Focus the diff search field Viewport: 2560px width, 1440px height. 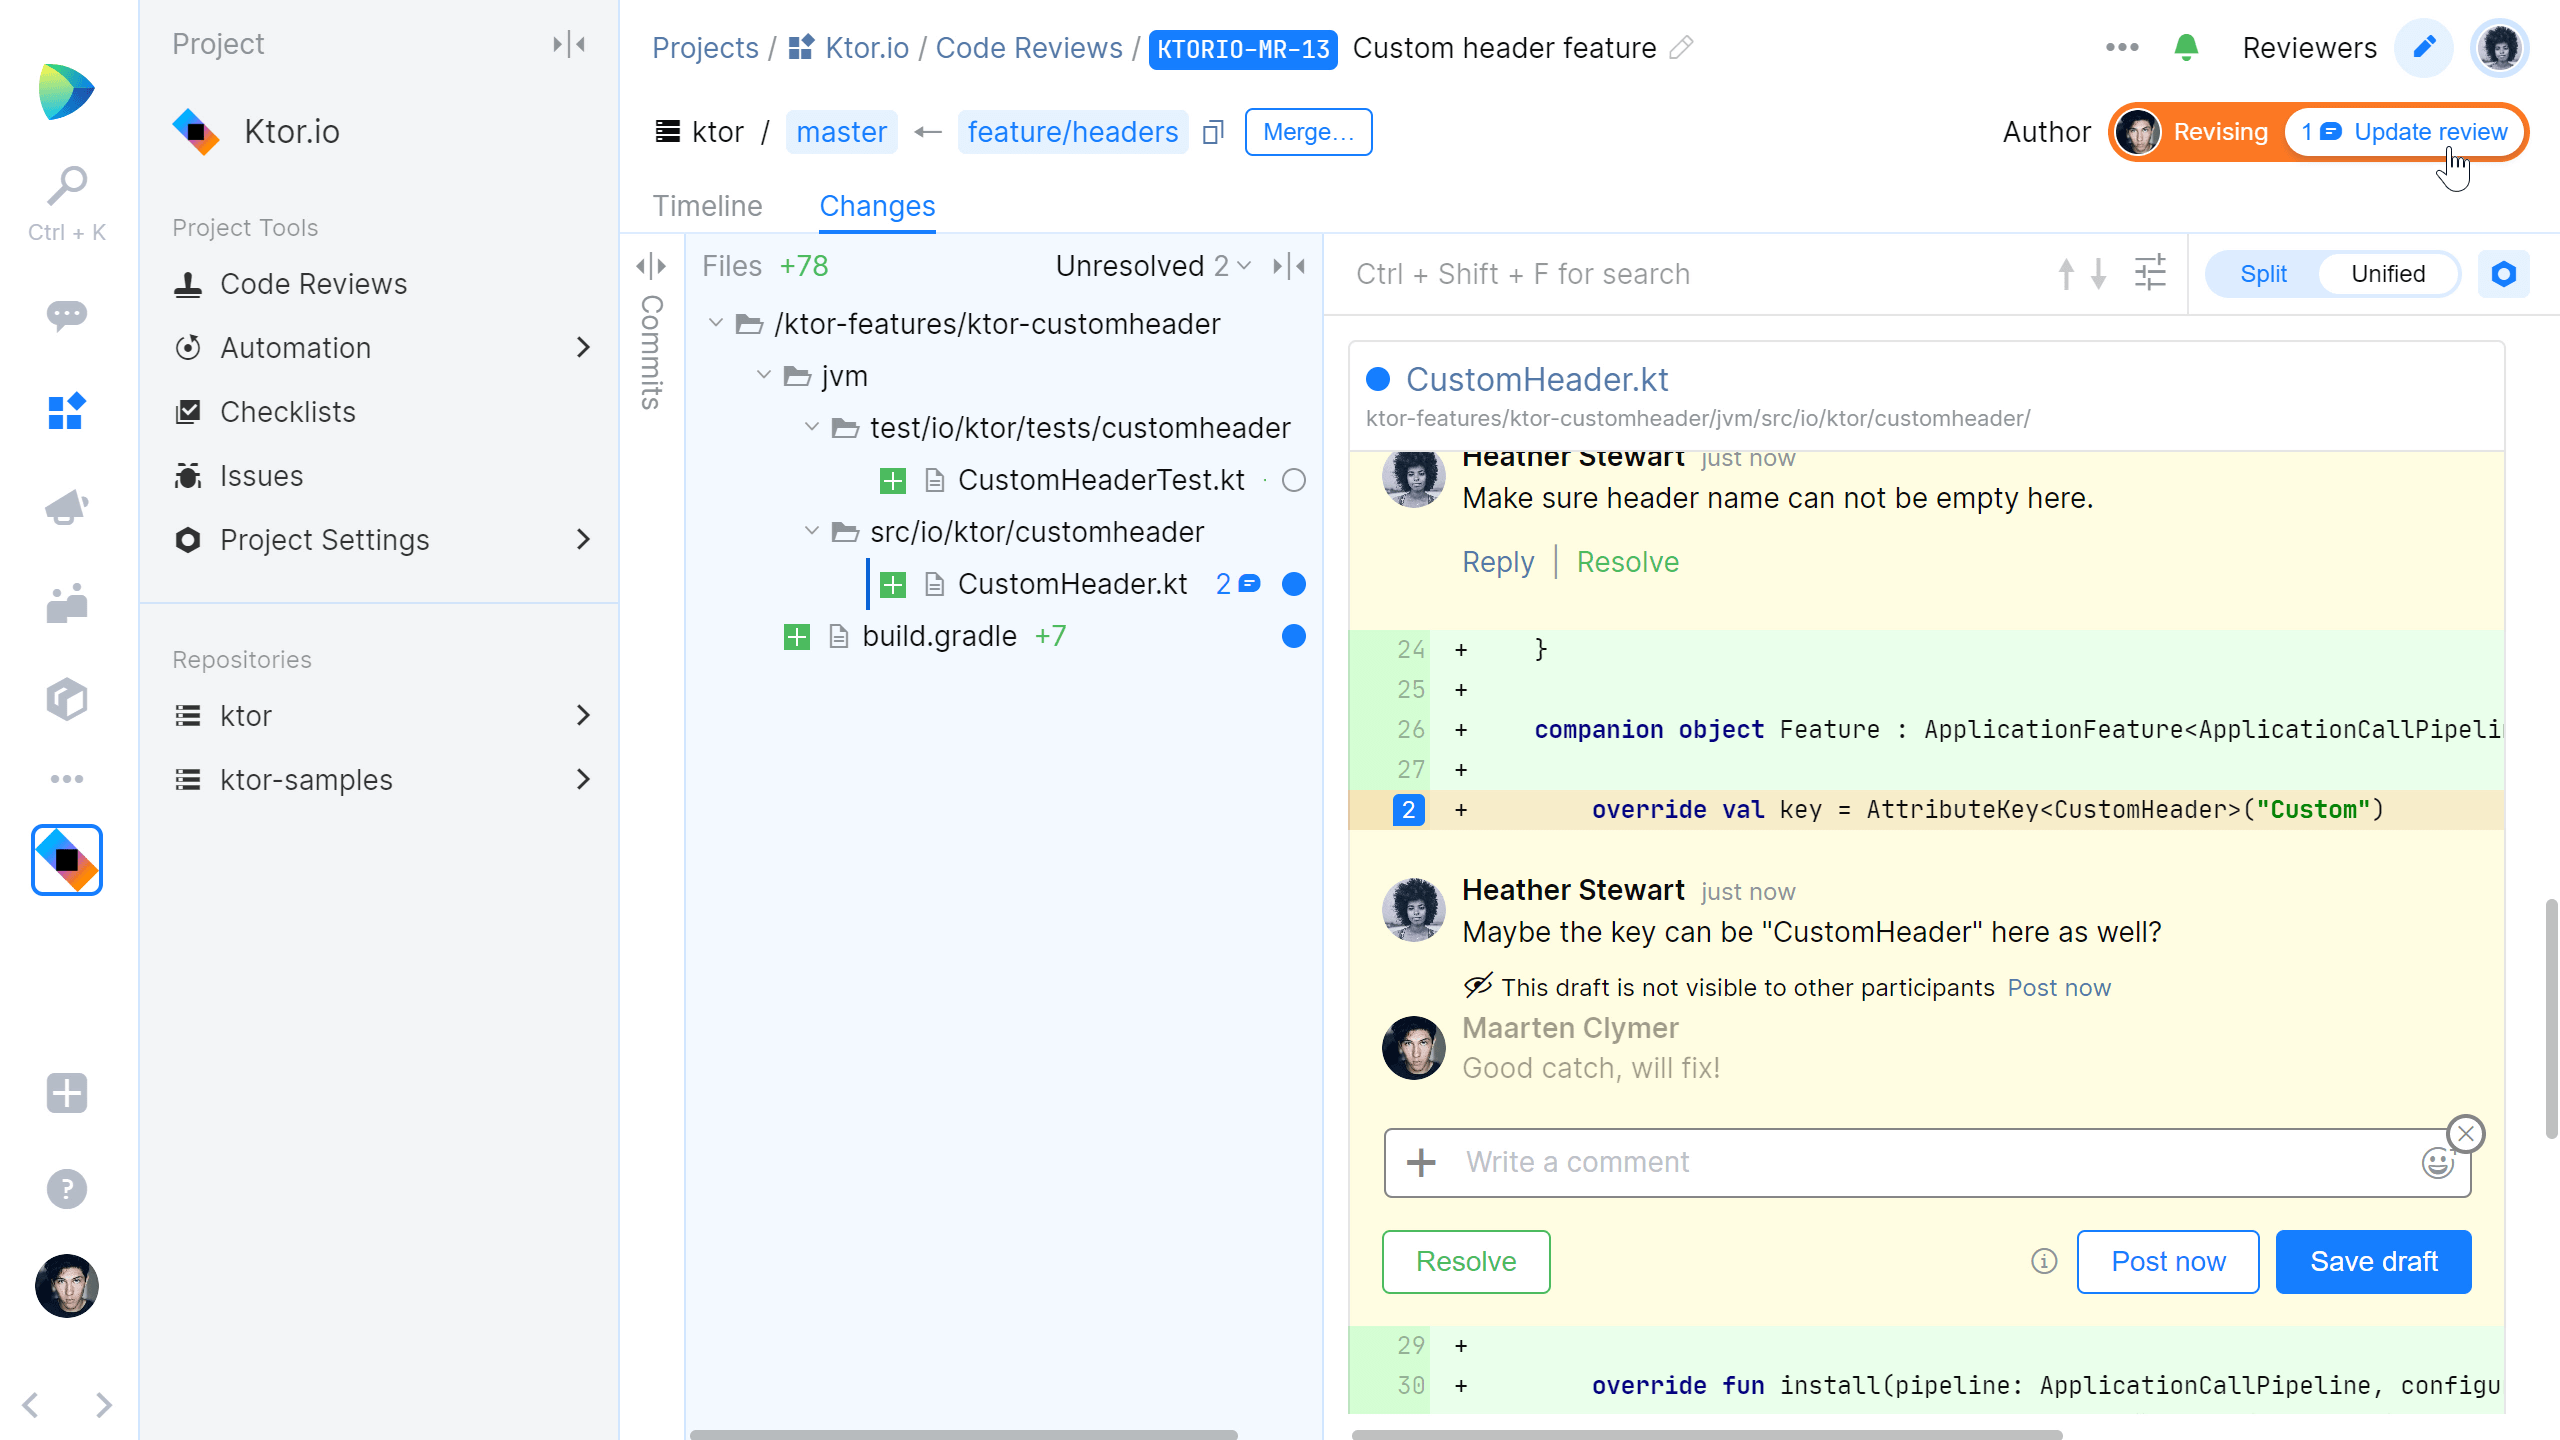(x=1690, y=274)
